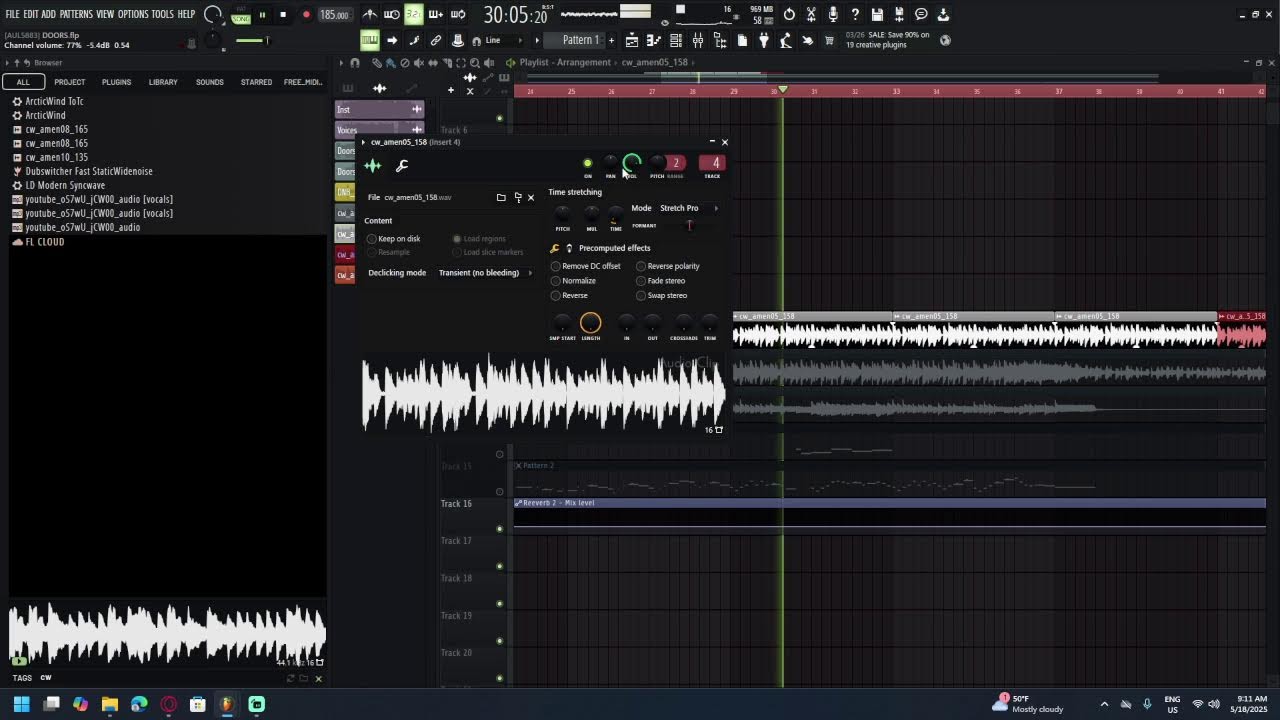The height and width of the screenshot is (720, 1280).
Task: Select Dubswitcher Fast StaticWidenoise item
Action: (89, 171)
